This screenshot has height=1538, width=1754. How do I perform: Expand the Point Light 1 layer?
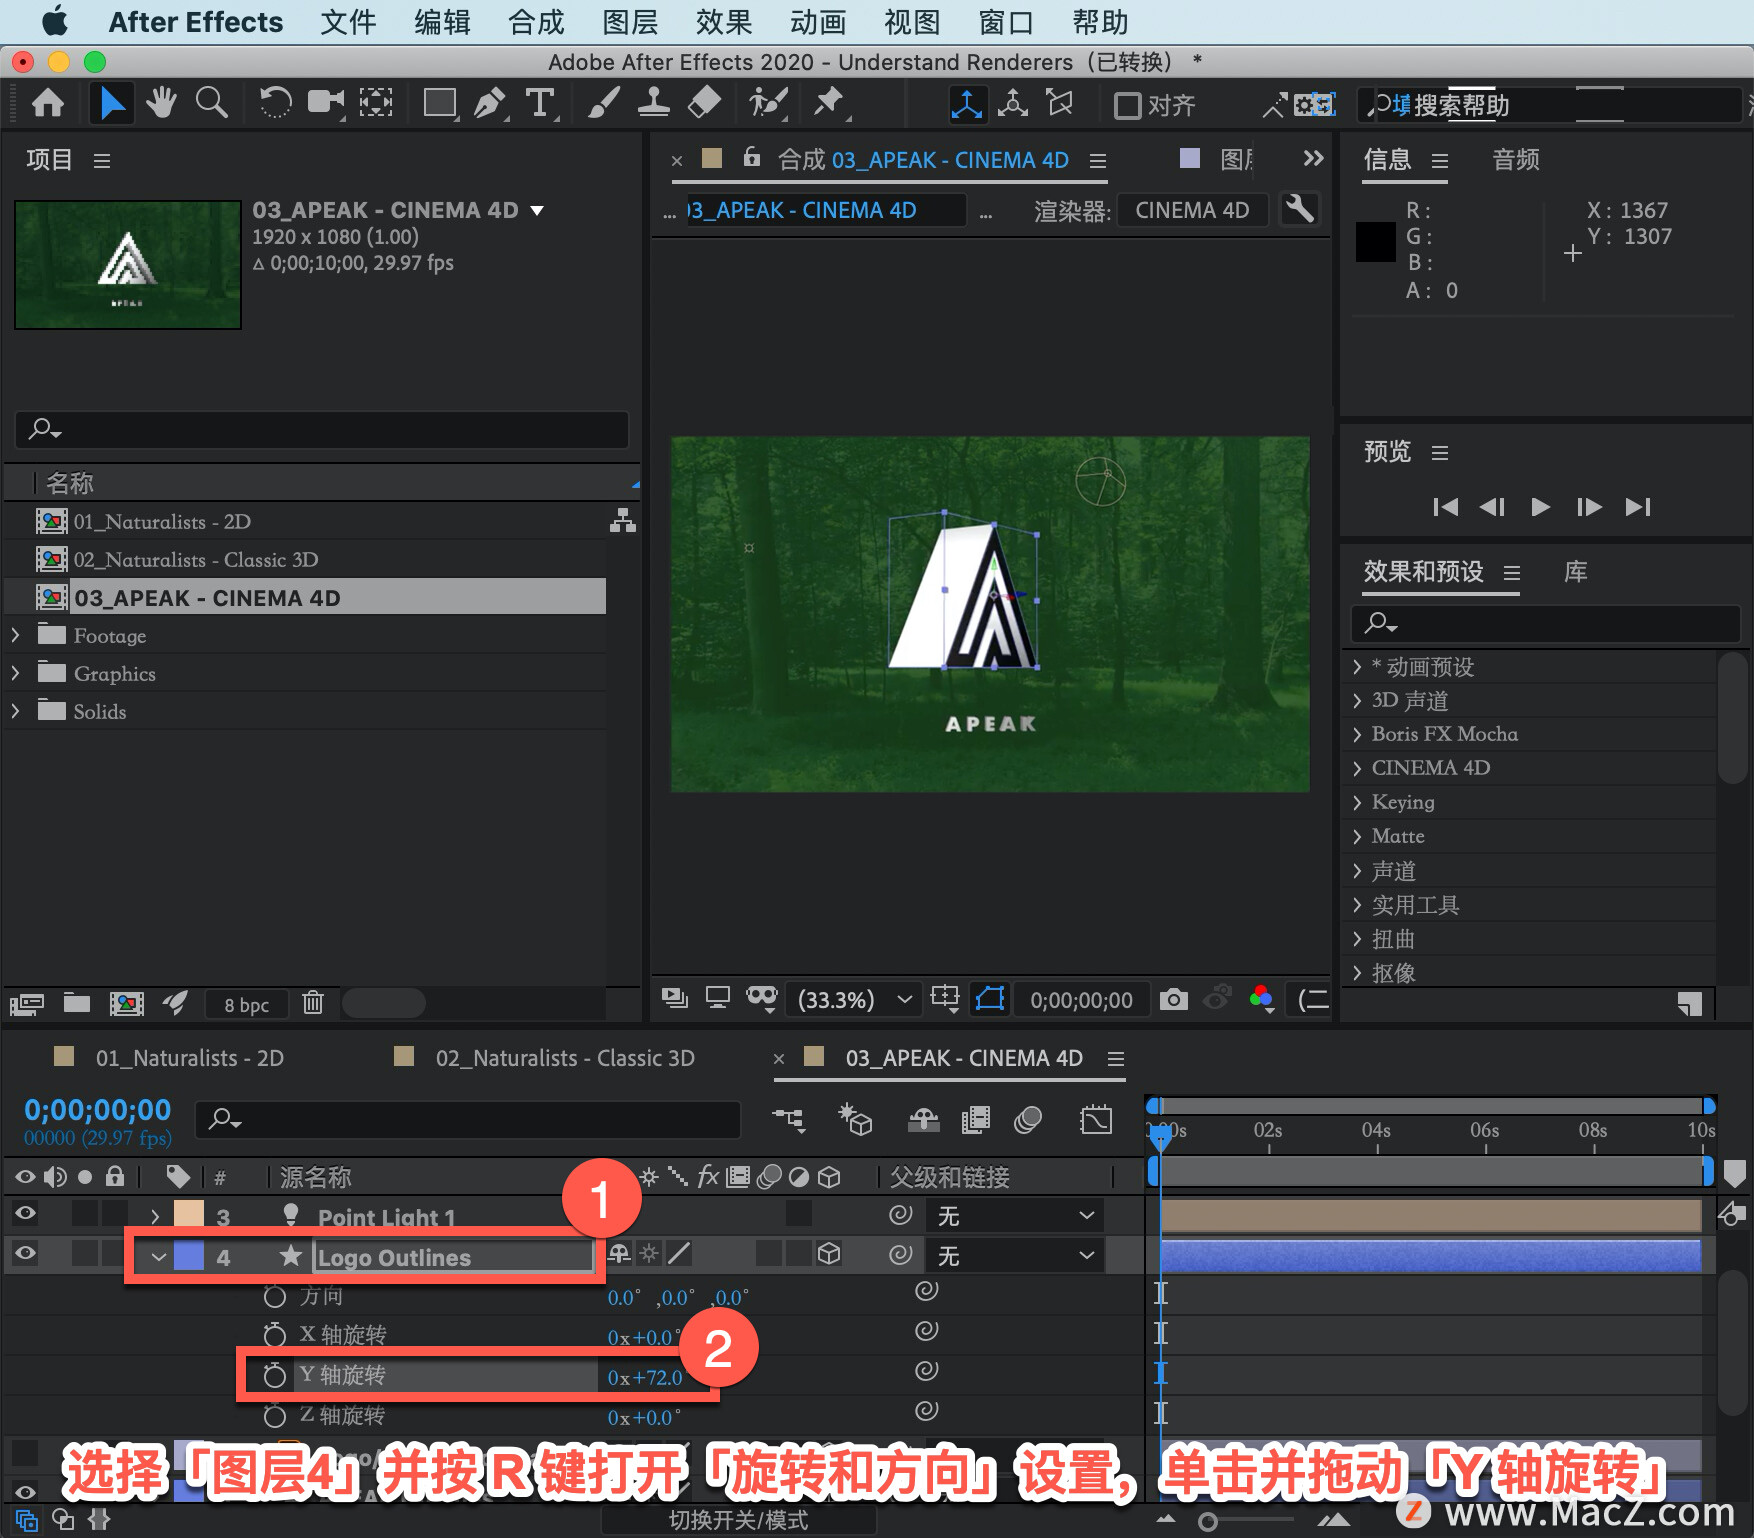point(155,1216)
